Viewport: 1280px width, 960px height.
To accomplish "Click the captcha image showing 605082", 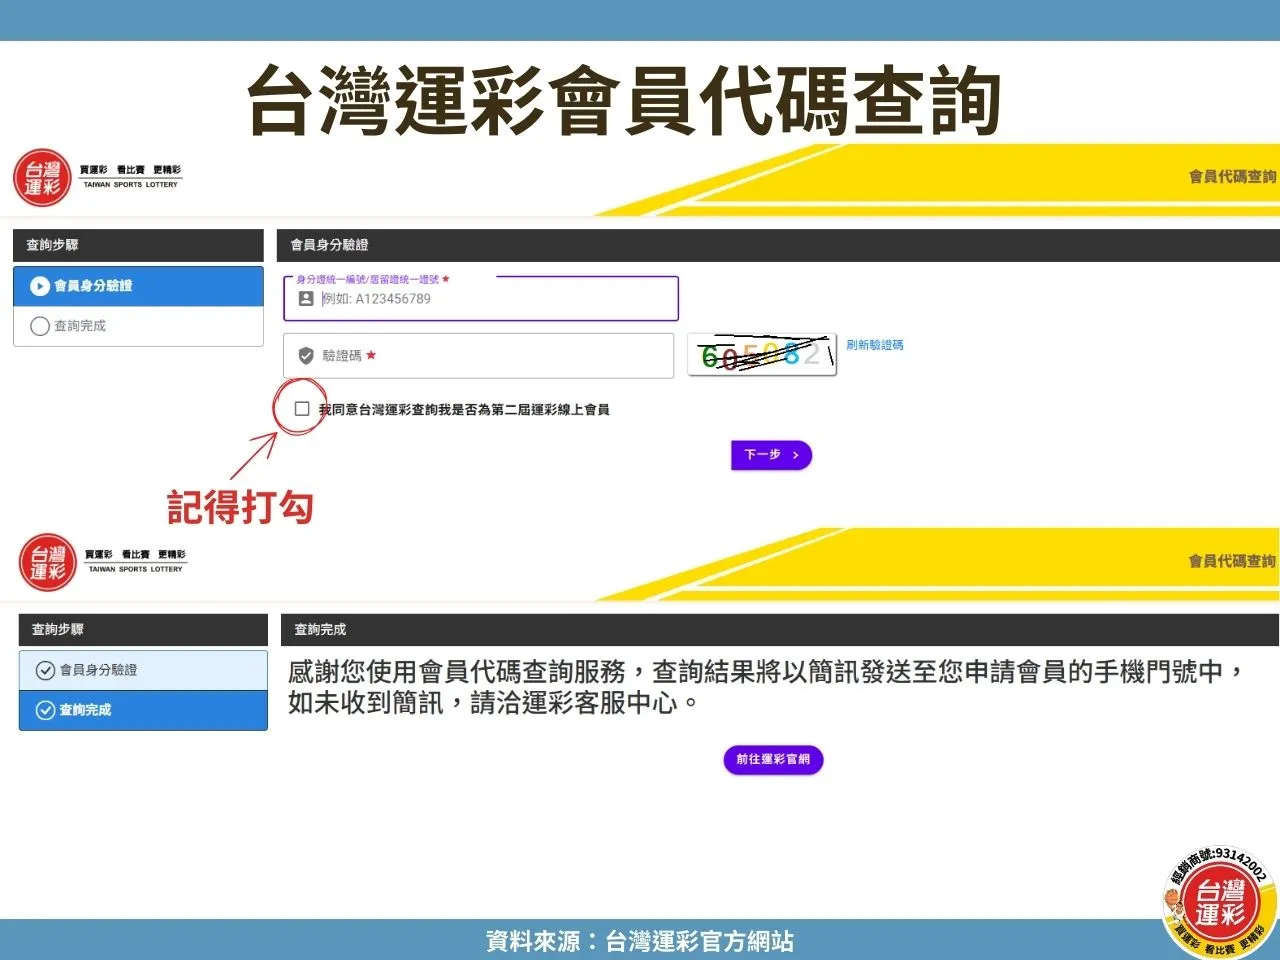I will click(762, 355).
